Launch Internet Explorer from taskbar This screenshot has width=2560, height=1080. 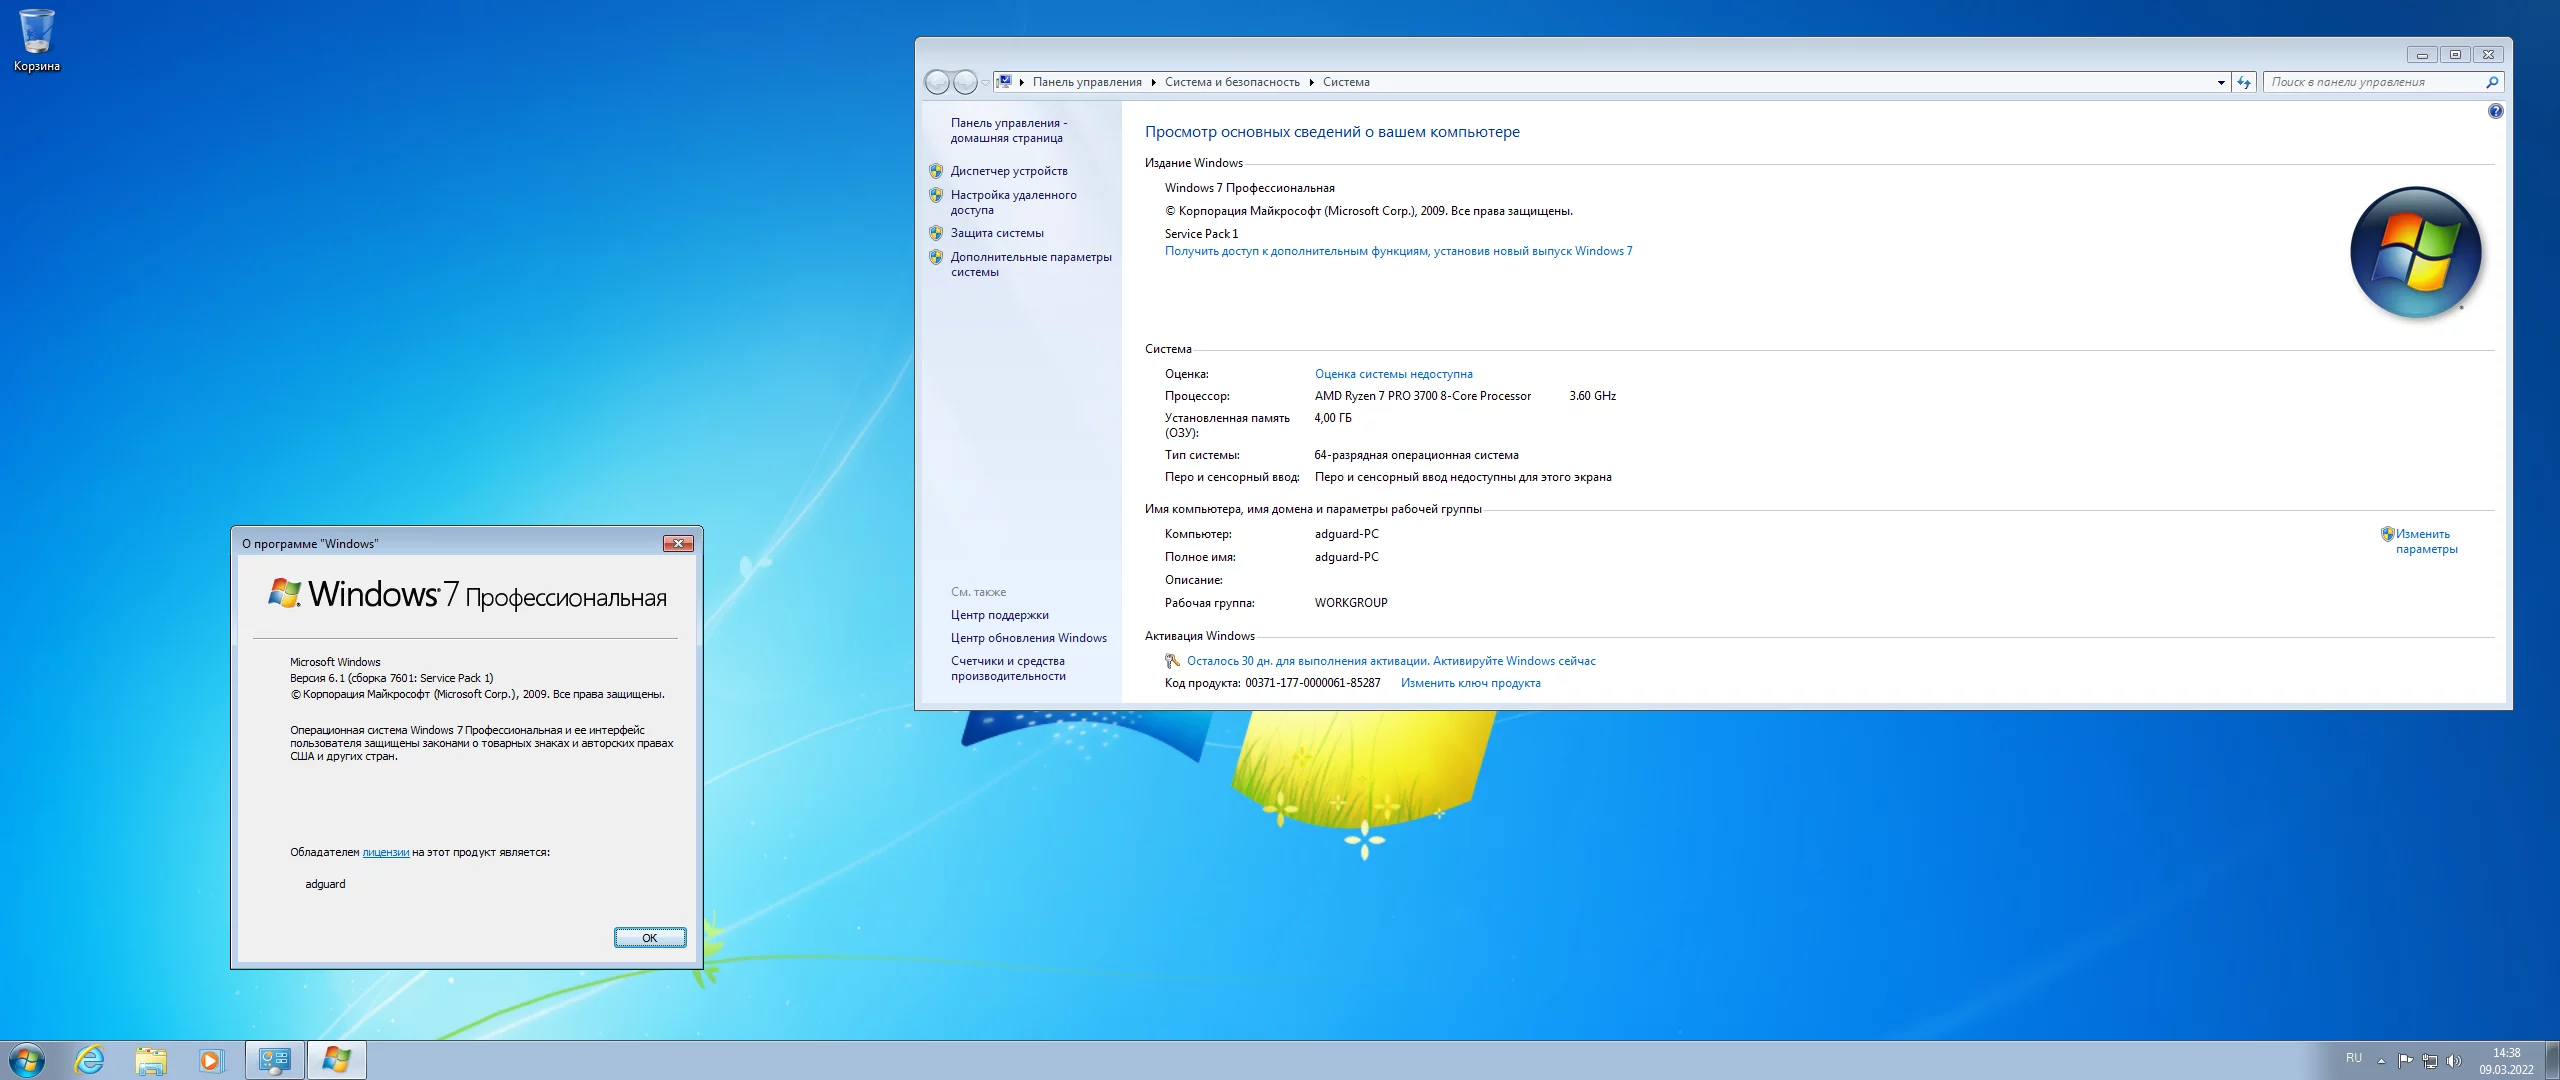pos(90,1060)
